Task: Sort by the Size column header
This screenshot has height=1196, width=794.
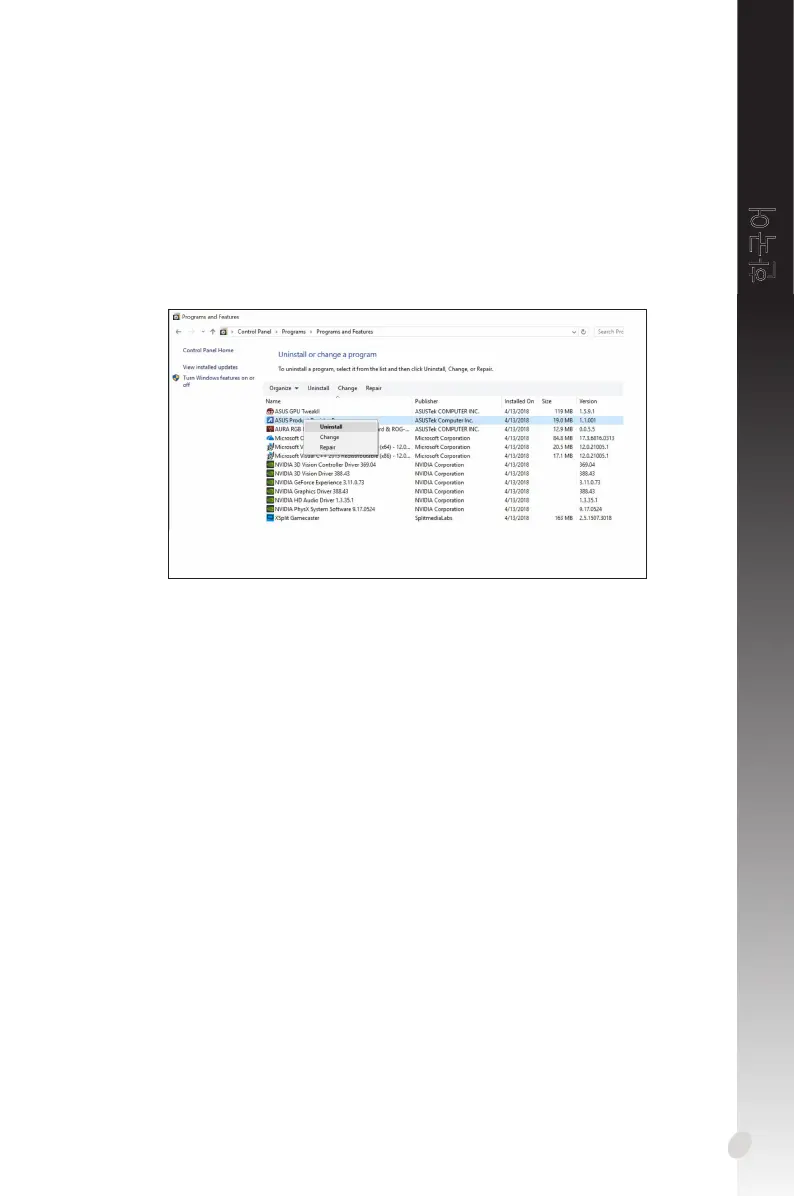Action: tap(547, 401)
